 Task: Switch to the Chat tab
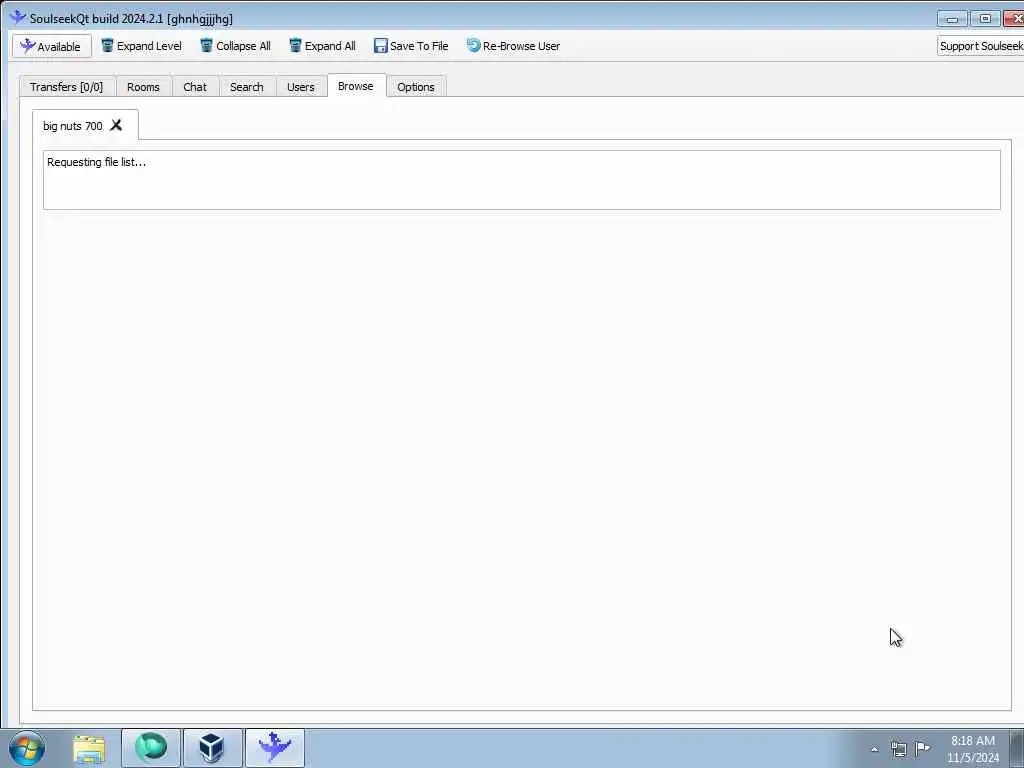coord(195,87)
